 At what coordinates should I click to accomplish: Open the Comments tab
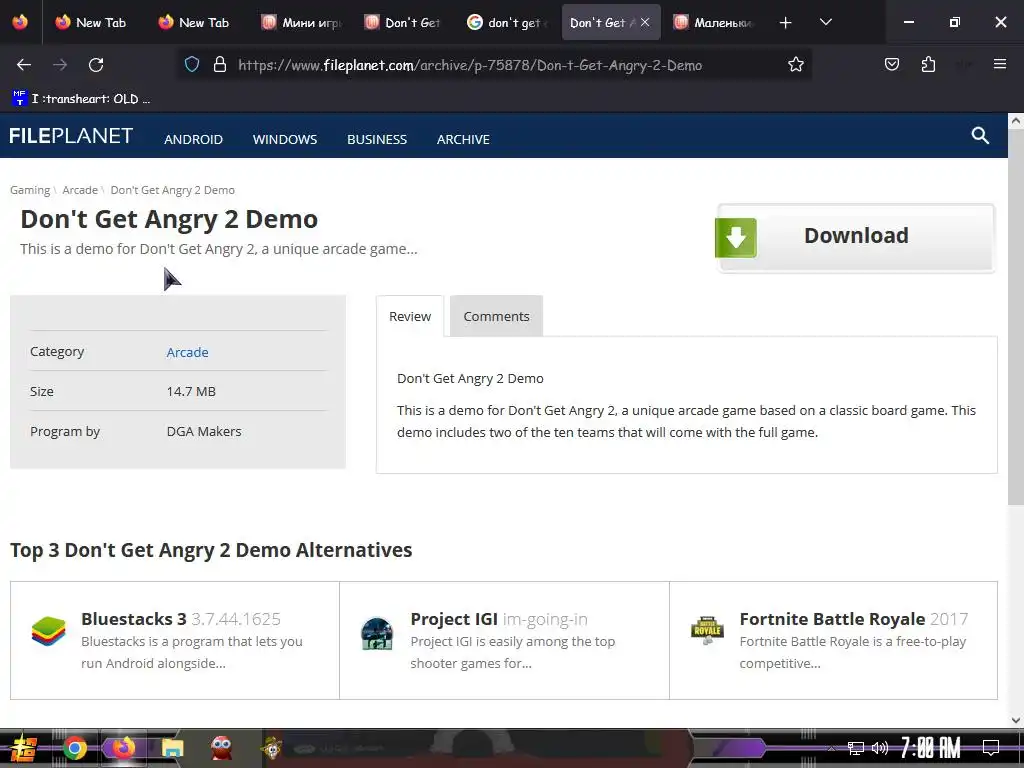tap(496, 316)
